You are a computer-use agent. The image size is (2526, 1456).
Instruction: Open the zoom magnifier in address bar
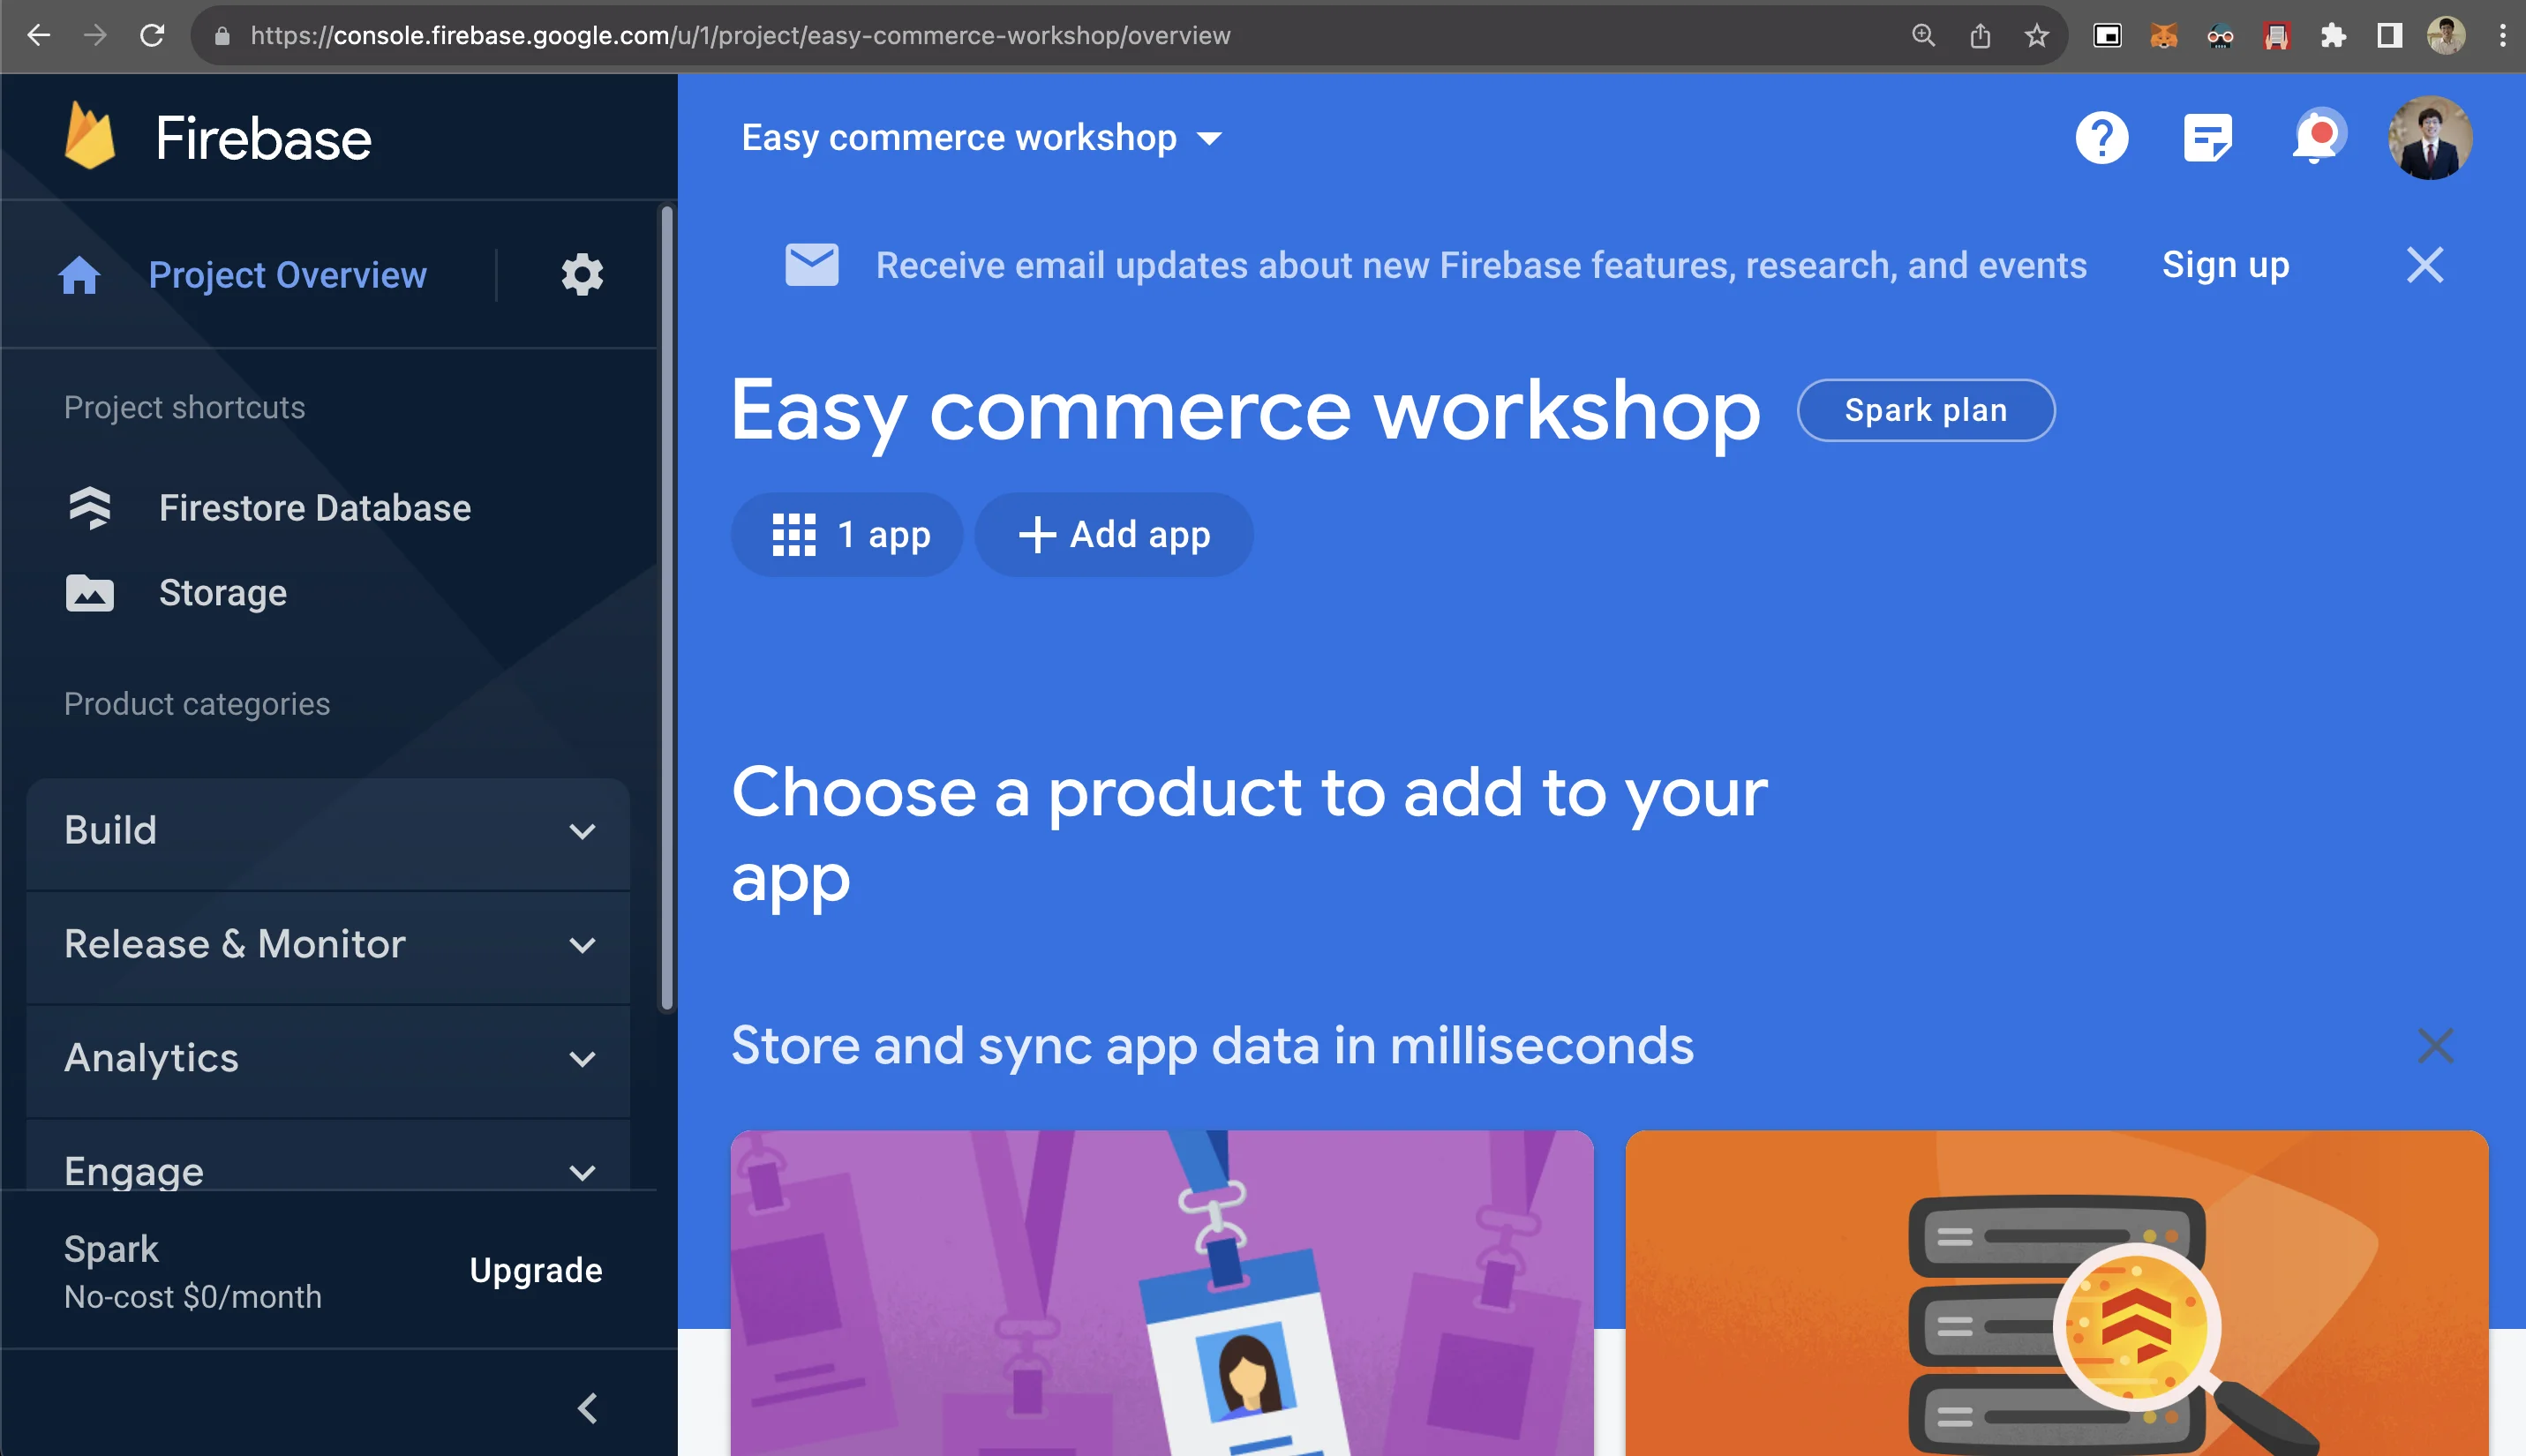(x=1923, y=36)
